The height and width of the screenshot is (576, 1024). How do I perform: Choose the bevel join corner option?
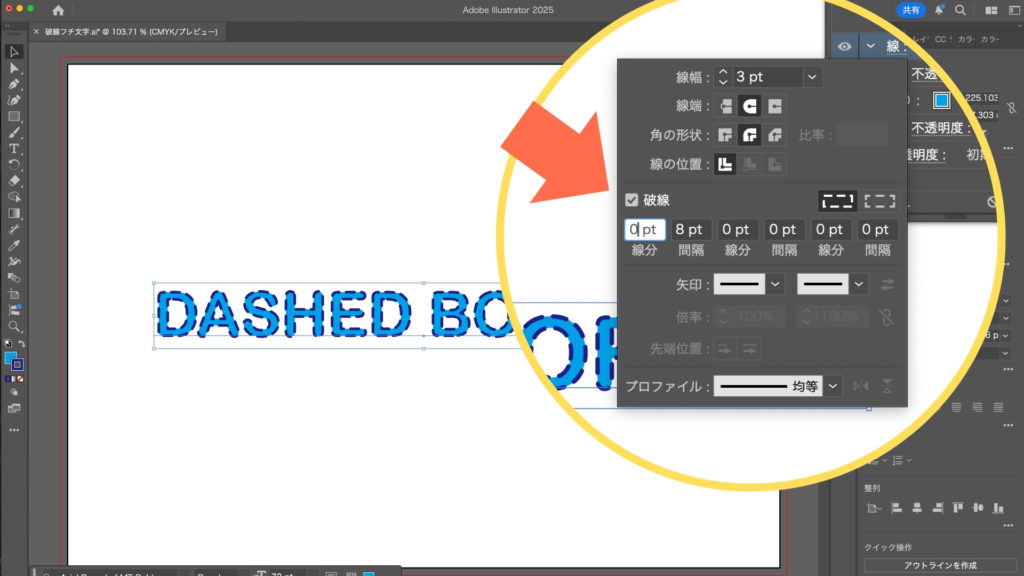774,135
